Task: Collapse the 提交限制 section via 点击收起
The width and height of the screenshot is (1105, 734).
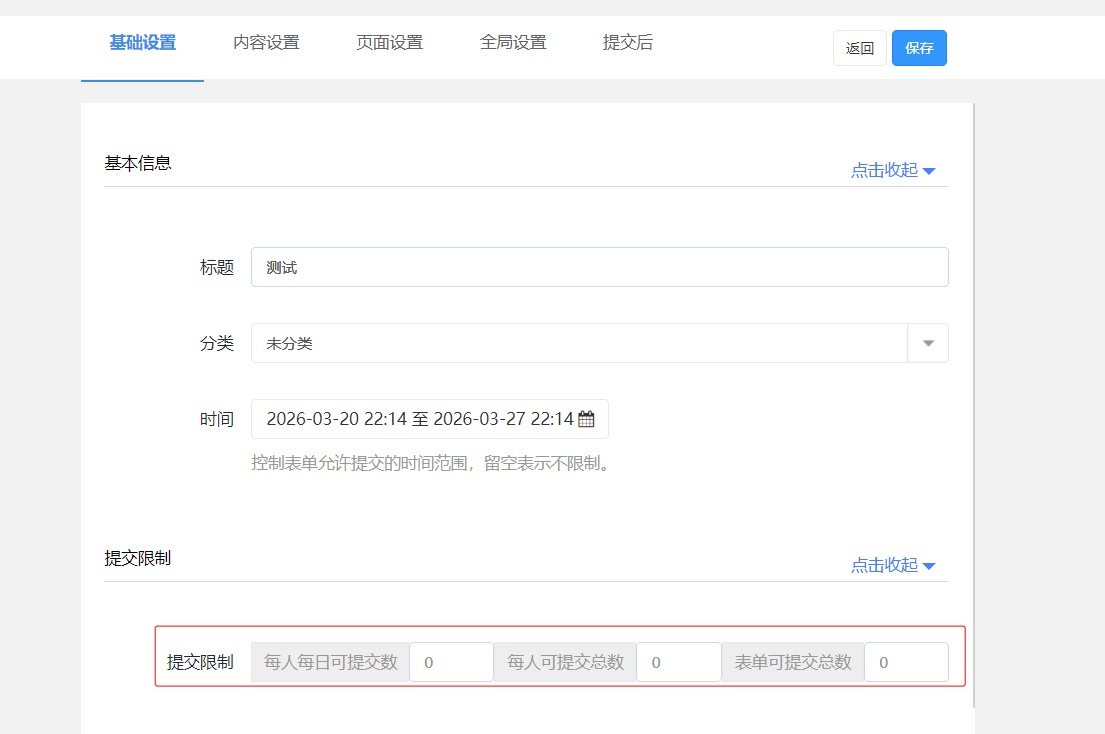Action: tap(892, 565)
